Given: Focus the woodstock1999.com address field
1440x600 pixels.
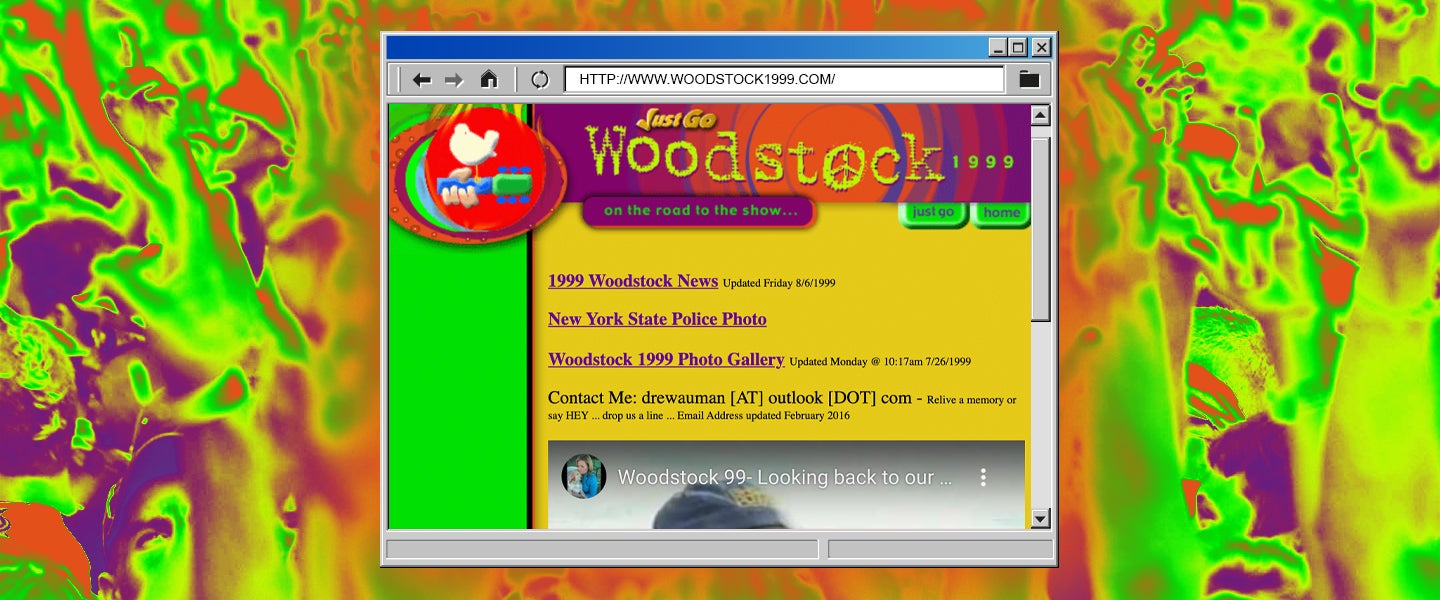Looking at the screenshot, I should coord(784,80).
